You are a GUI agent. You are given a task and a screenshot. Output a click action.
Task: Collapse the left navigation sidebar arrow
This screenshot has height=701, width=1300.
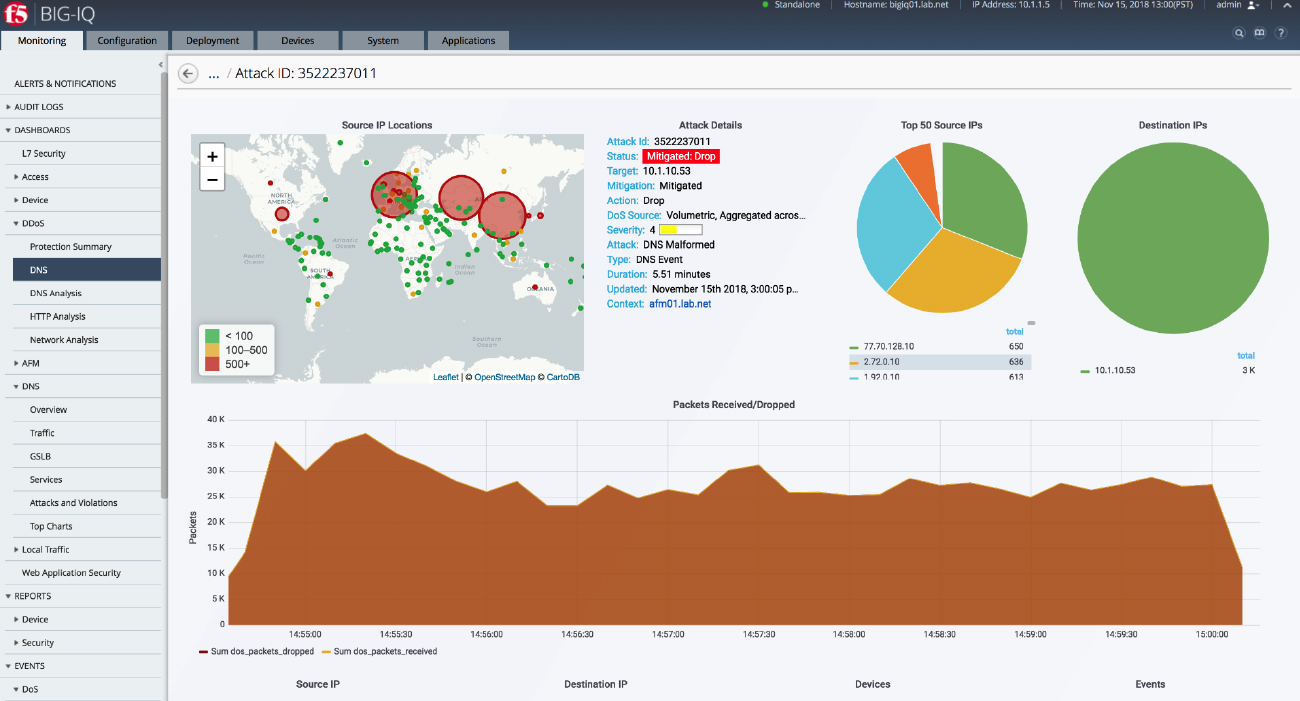161,65
